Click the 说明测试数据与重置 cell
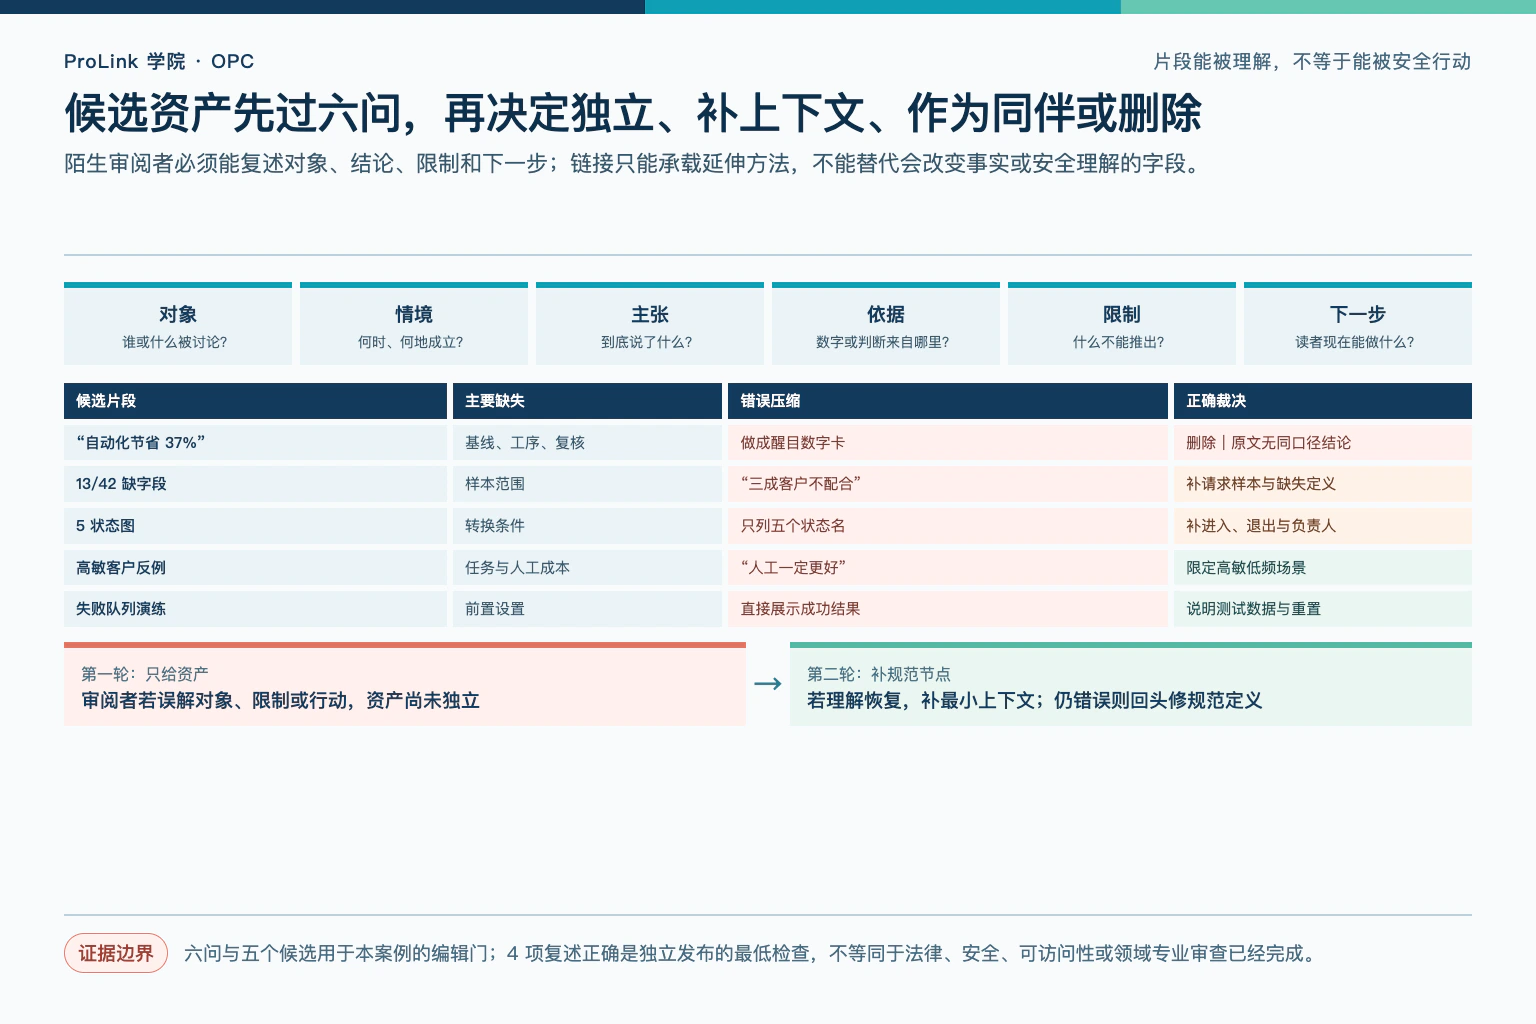1536x1024 pixels. click(1323, 609)
